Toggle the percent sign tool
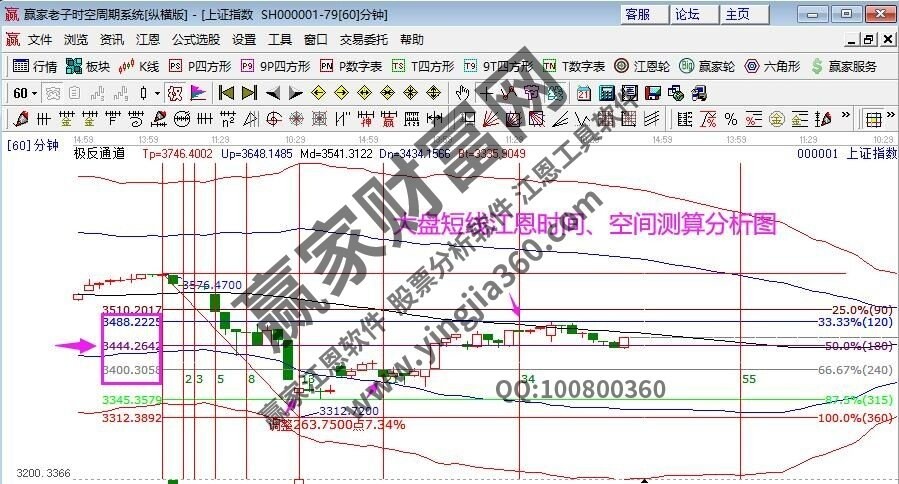This screenshot has height=484, width=899. (731, 119)
